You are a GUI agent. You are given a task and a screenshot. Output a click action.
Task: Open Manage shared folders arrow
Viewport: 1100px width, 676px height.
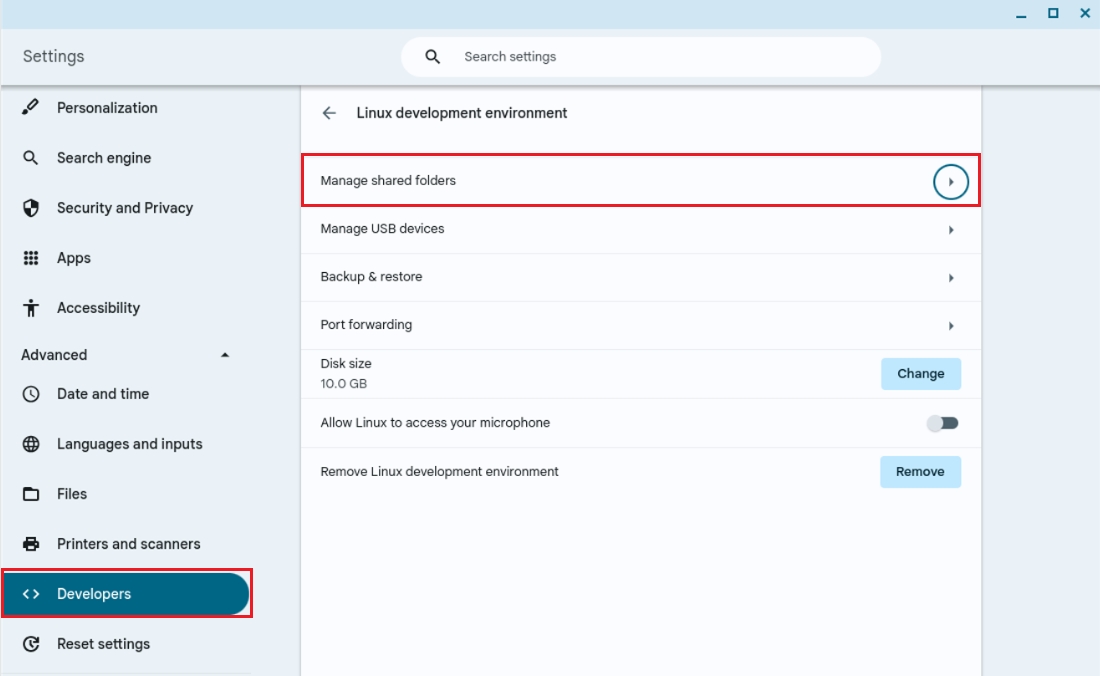[950, 182]
